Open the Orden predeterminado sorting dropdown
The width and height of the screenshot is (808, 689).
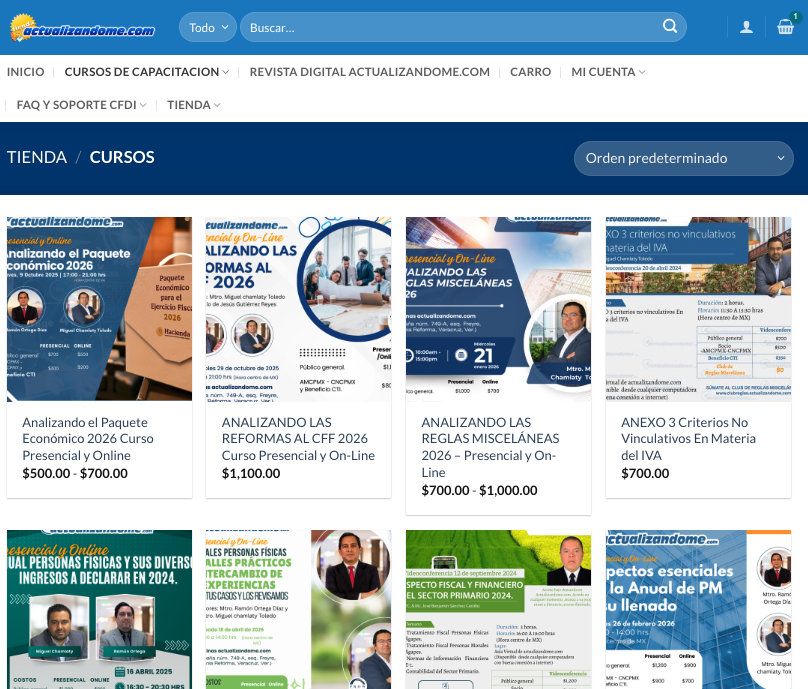[x=683, y=158]
